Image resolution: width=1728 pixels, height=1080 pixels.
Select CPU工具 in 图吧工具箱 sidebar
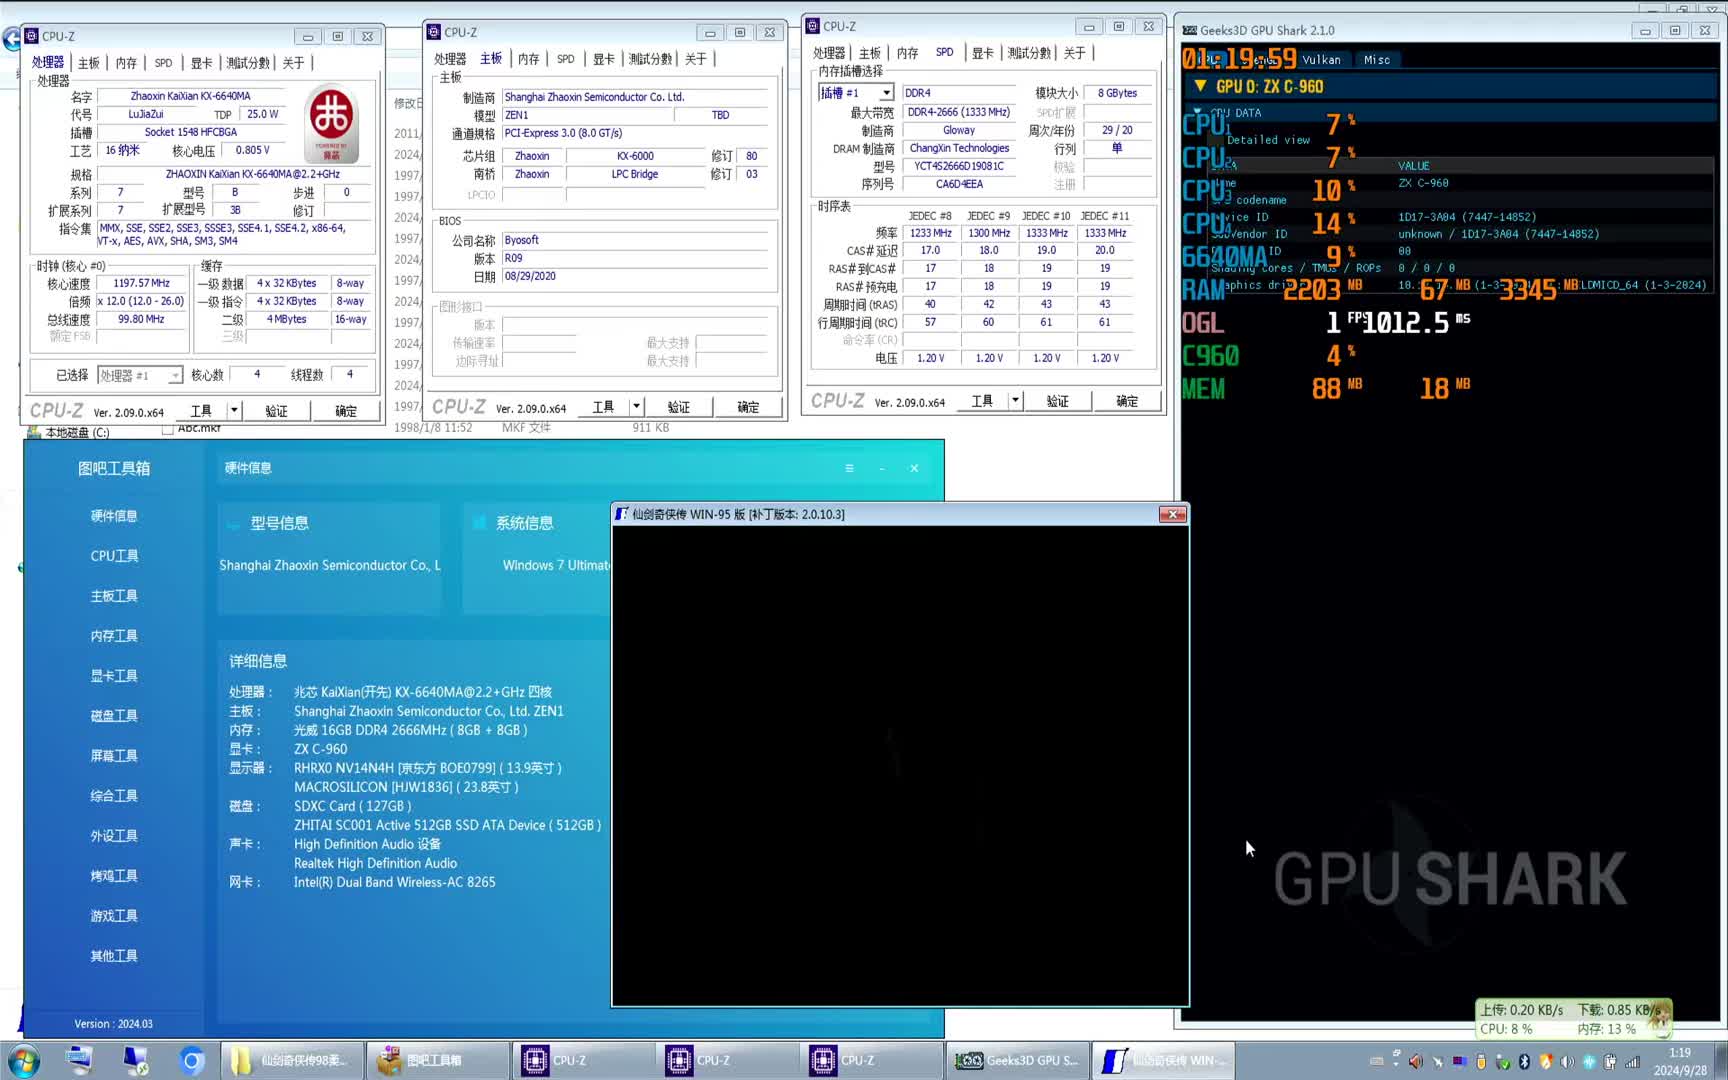(x=114, y=556)
